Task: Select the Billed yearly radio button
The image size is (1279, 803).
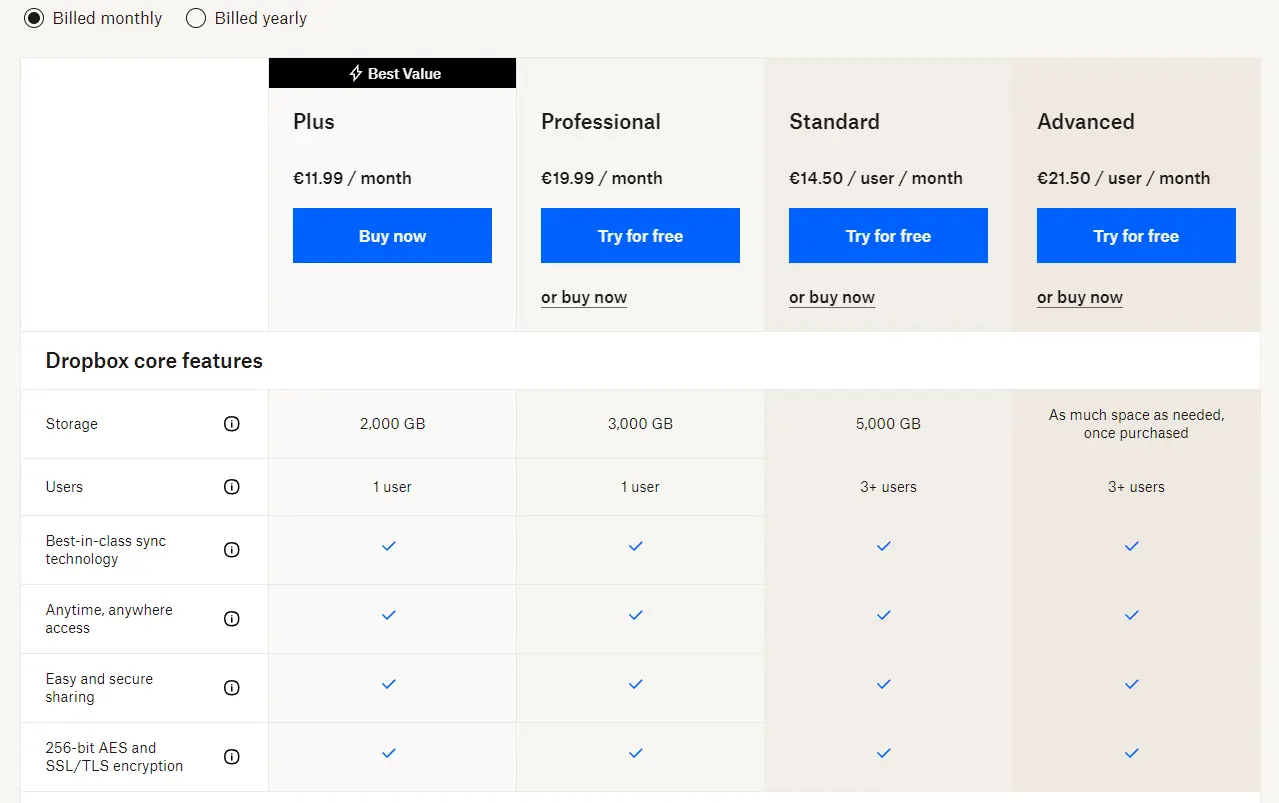Action: pyautogui.click(x=196, y=18)
